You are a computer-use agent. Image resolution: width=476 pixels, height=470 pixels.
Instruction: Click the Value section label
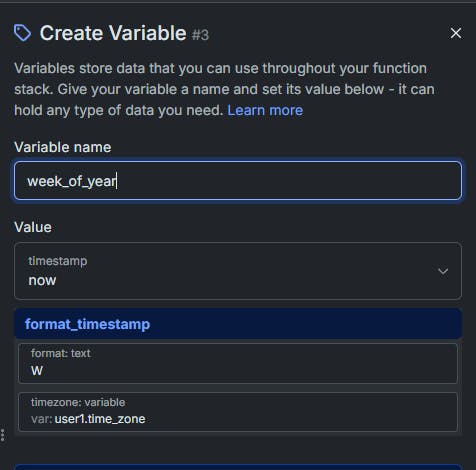tap(33, 227)
